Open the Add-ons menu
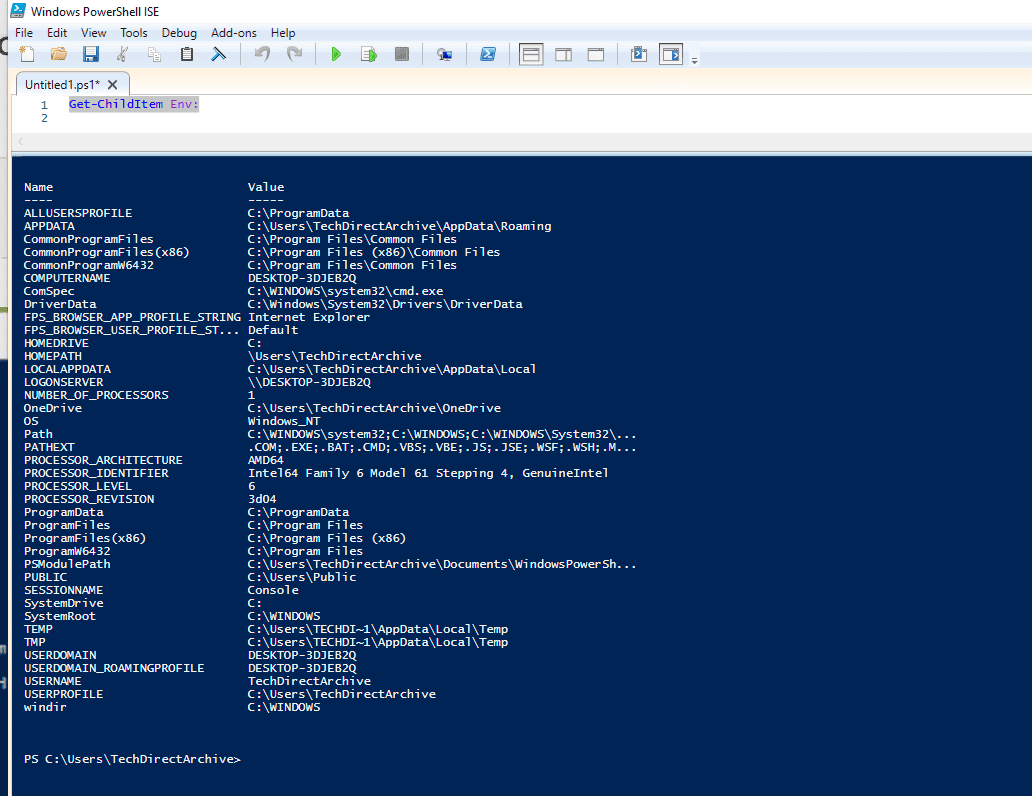Screen dimensions: 1032x796 point(234,33)
